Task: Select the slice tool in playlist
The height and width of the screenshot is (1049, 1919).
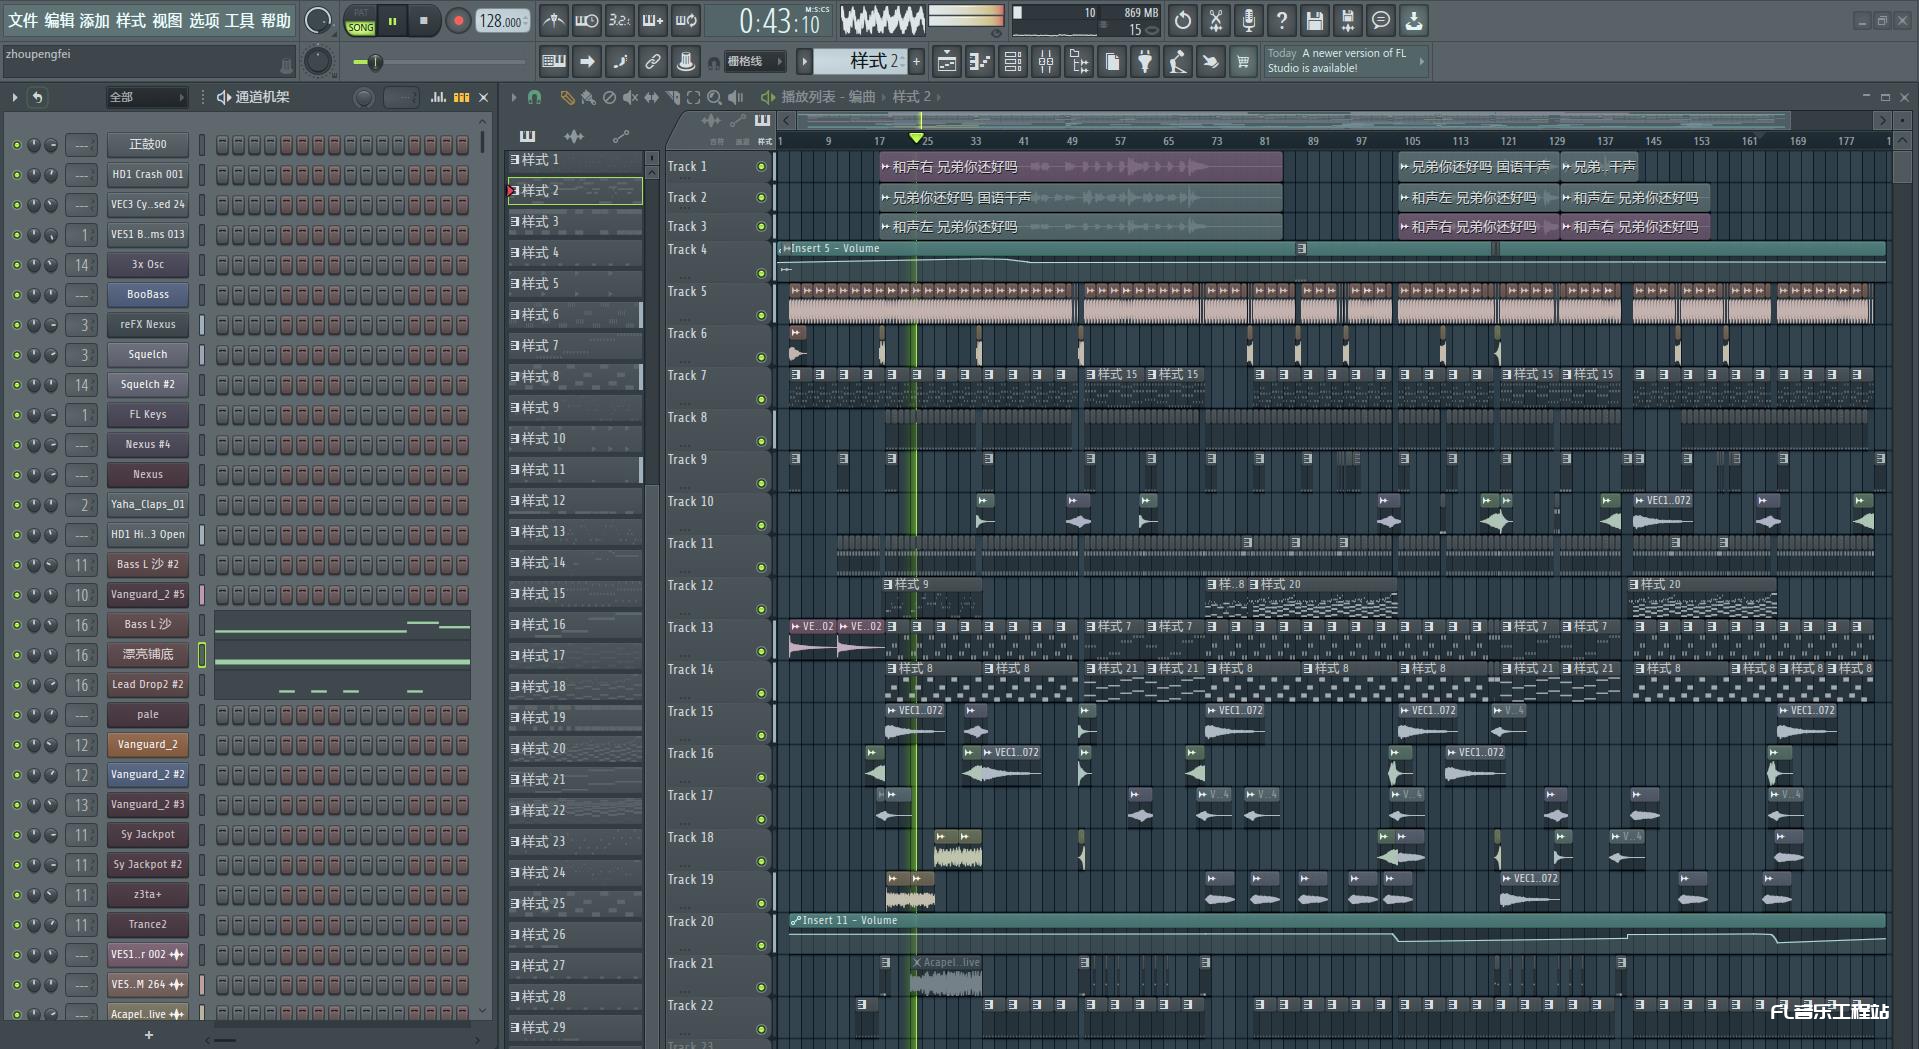Action: (x=672, y=97)
